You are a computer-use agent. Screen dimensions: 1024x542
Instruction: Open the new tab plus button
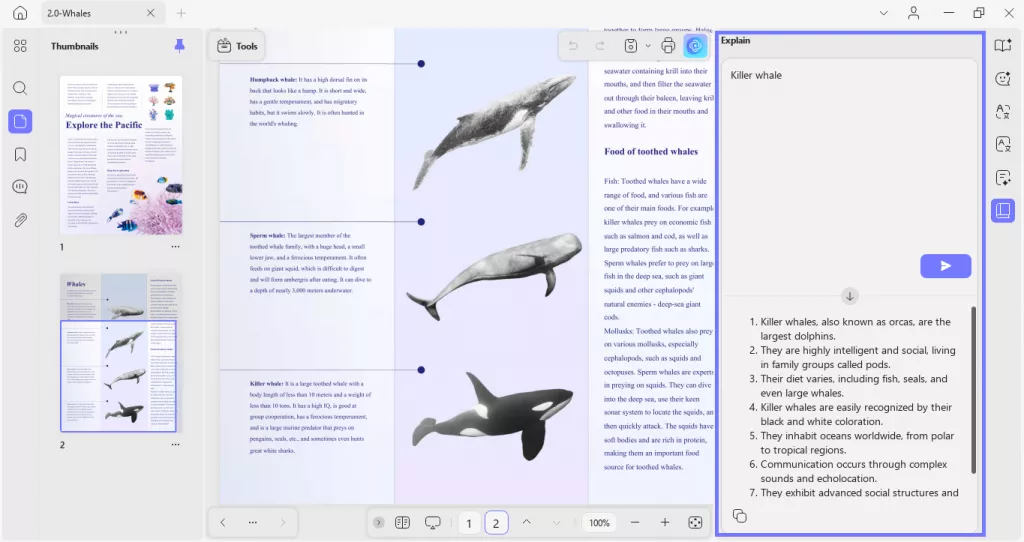pos(181,13)
